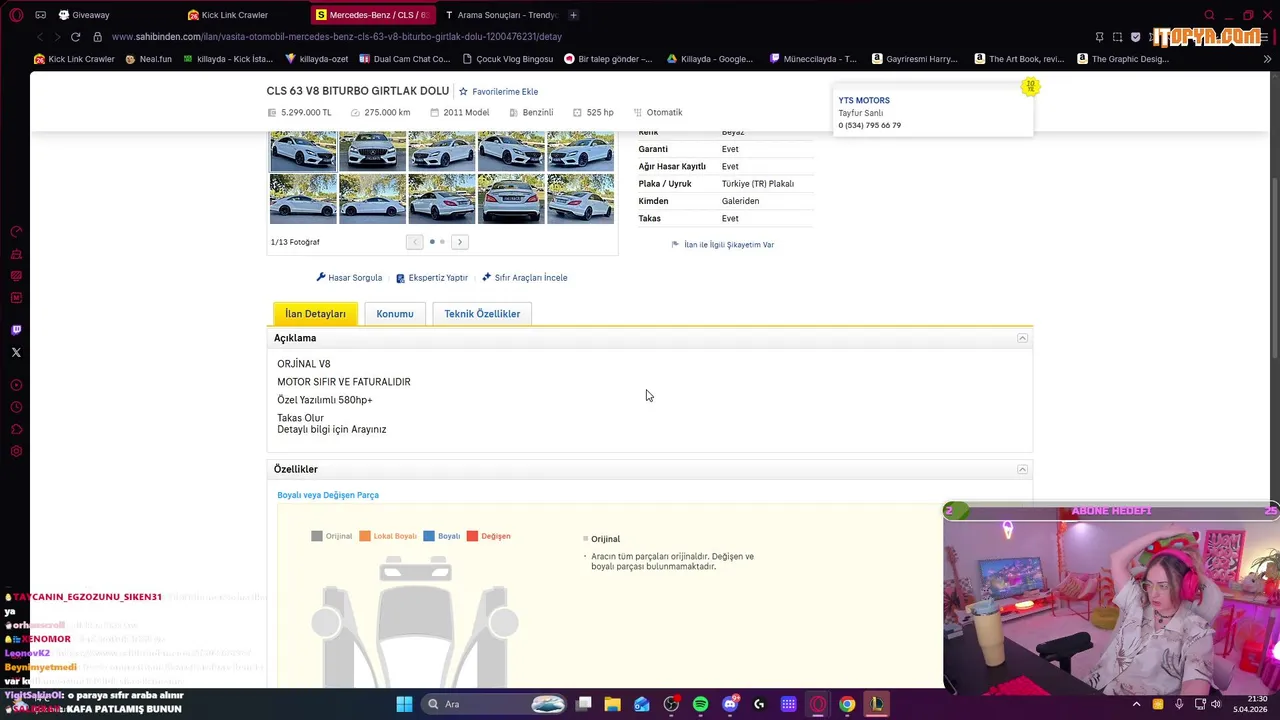Open File Explorer from the taskbar
Viewport: 1280px width, 720px height.
tap(612, 704)
